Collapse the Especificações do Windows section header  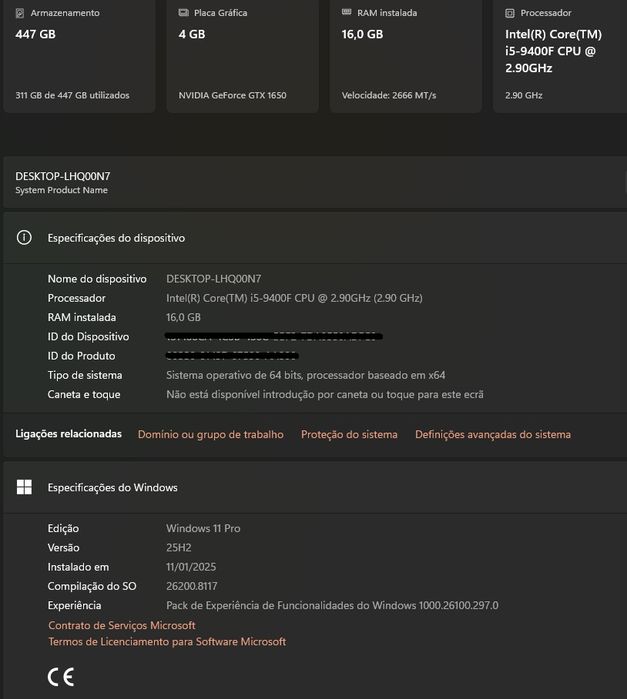[315, 487]
